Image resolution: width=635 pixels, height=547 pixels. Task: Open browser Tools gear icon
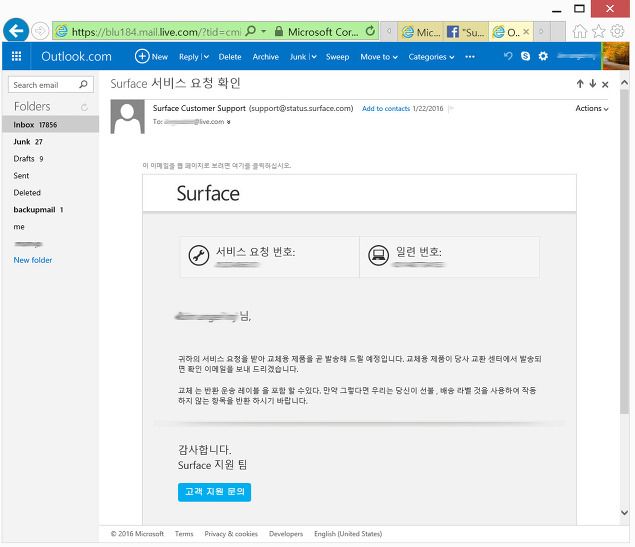[x=617, y=31]
